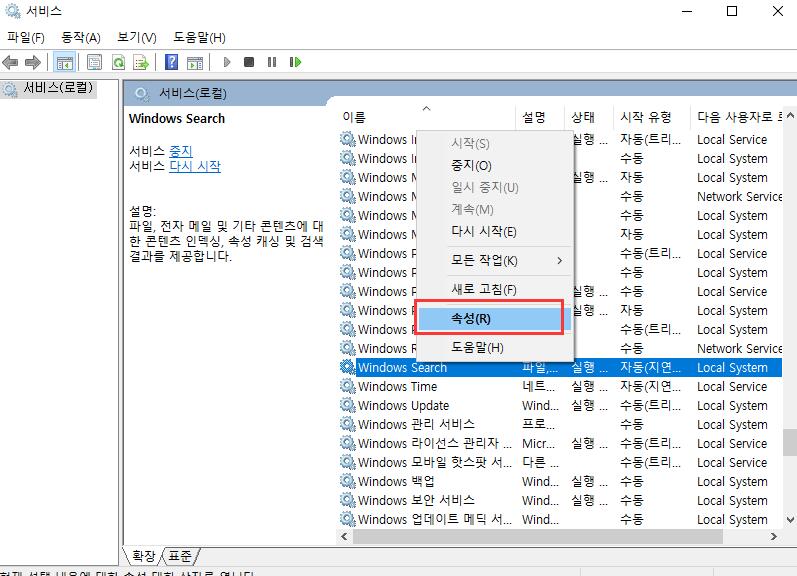797x576 pixels.
Task: Sort by the 다음 사용자로 column header
Action: click(x=737, y=117)
